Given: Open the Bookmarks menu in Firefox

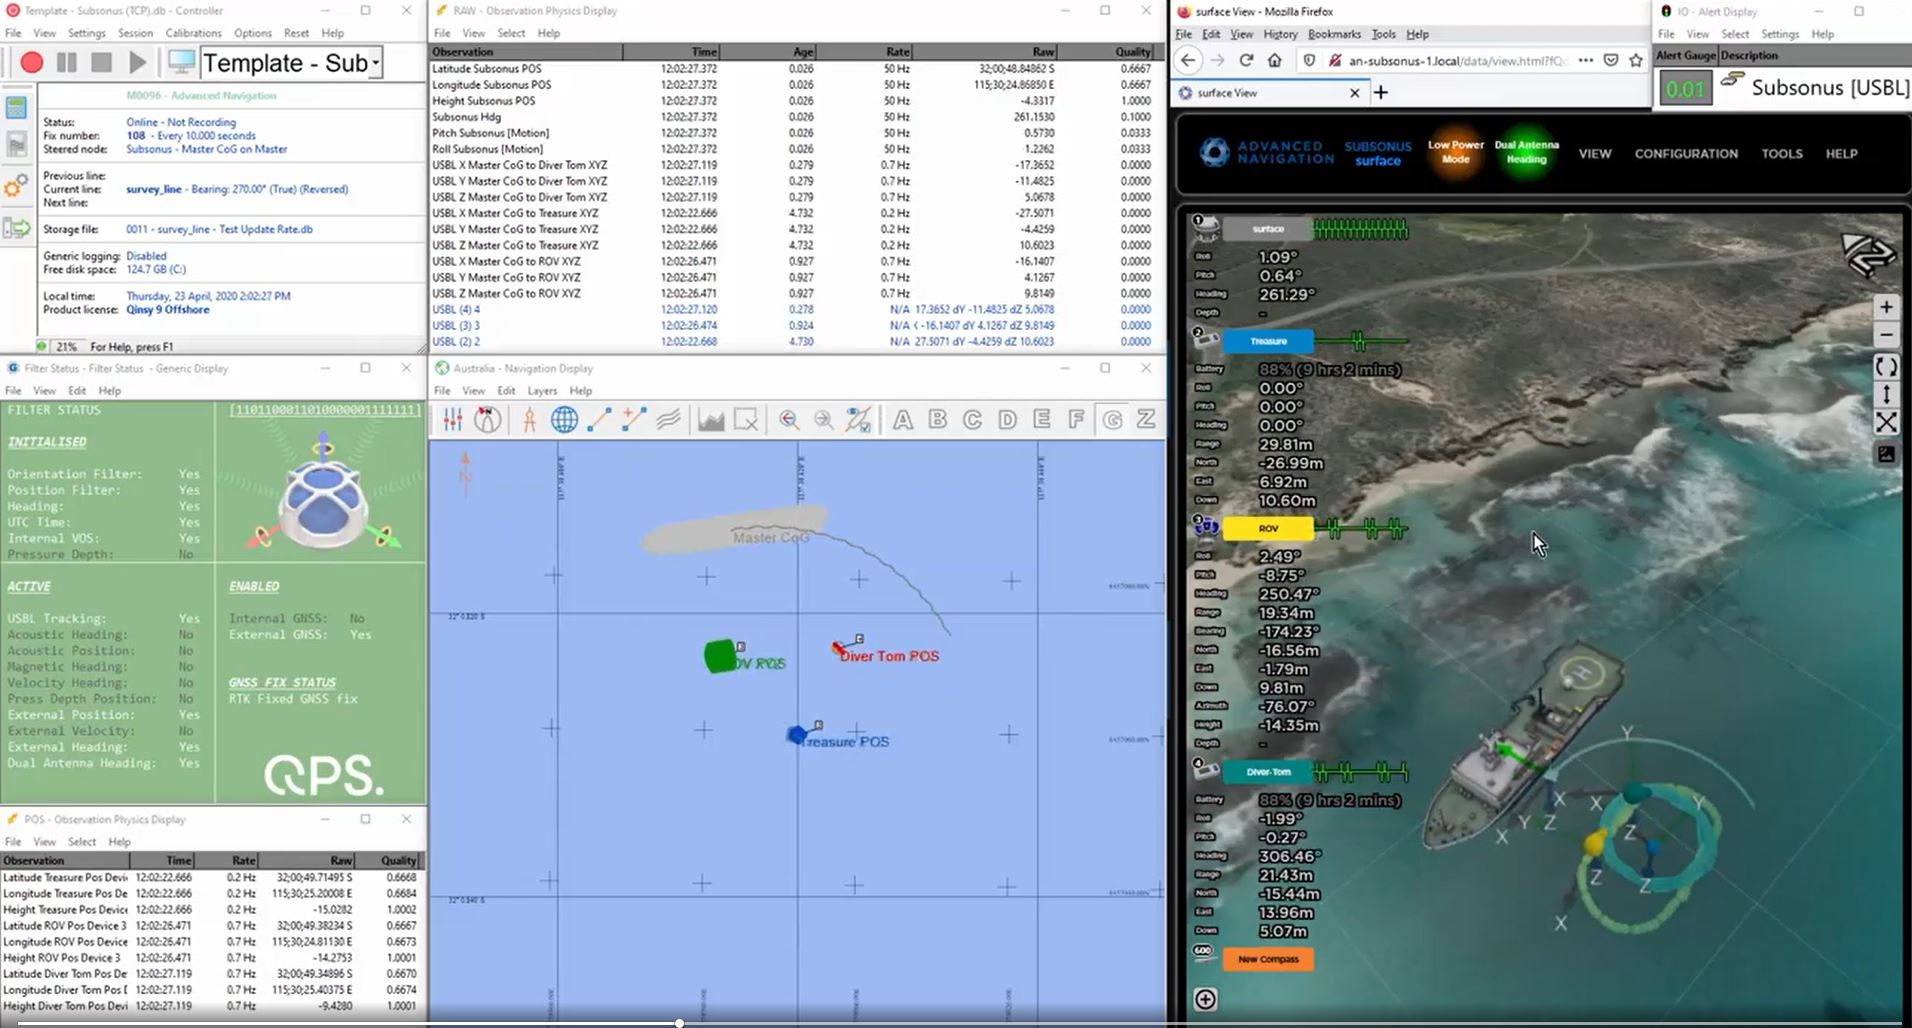Looking at the screenshot, I should [x=1334, y=34].
